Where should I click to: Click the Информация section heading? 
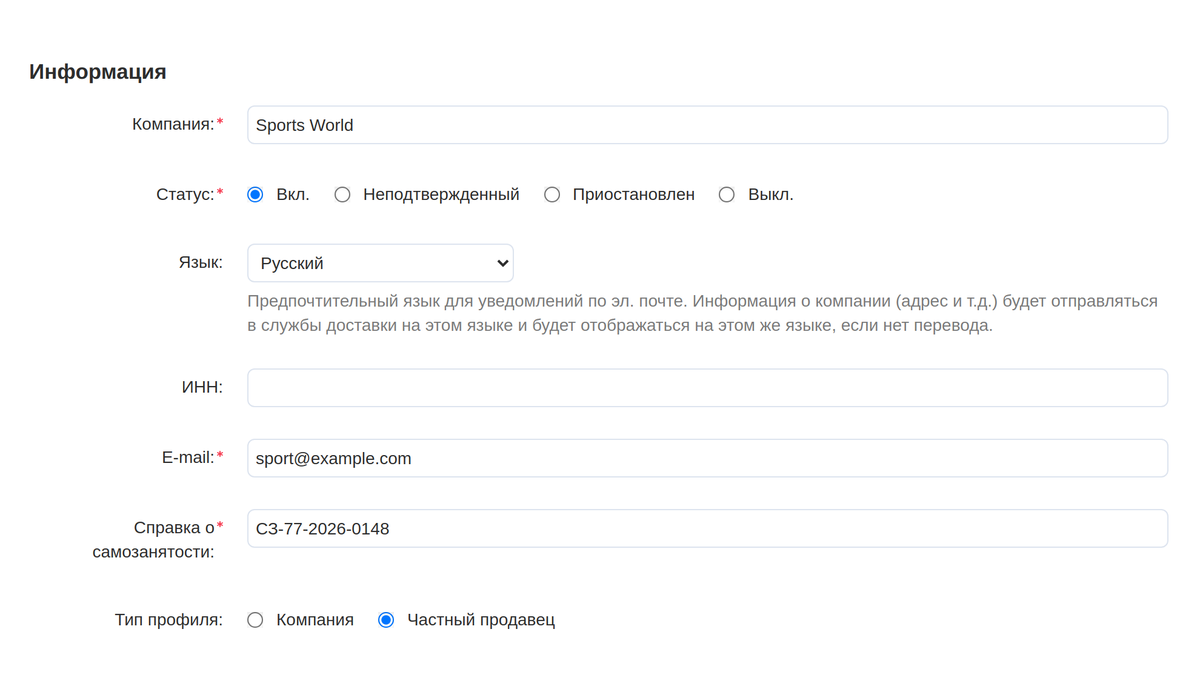coord(98,72)
